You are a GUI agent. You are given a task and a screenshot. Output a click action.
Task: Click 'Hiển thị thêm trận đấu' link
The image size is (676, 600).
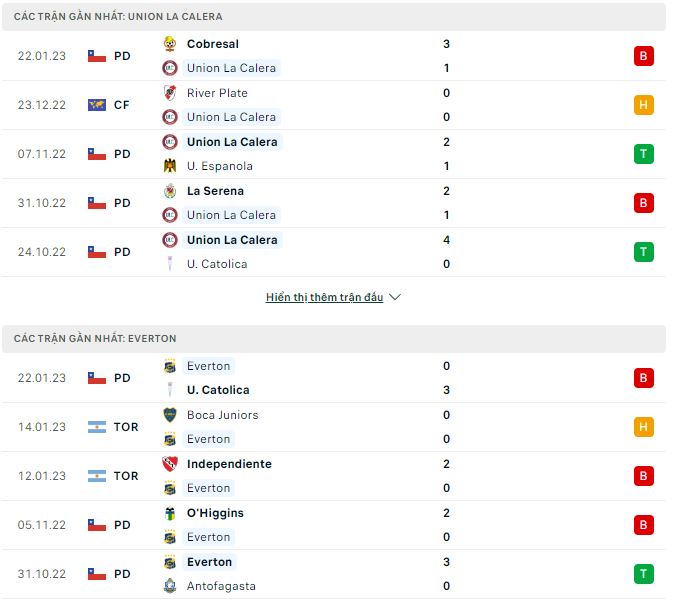[x=324, y=297]
